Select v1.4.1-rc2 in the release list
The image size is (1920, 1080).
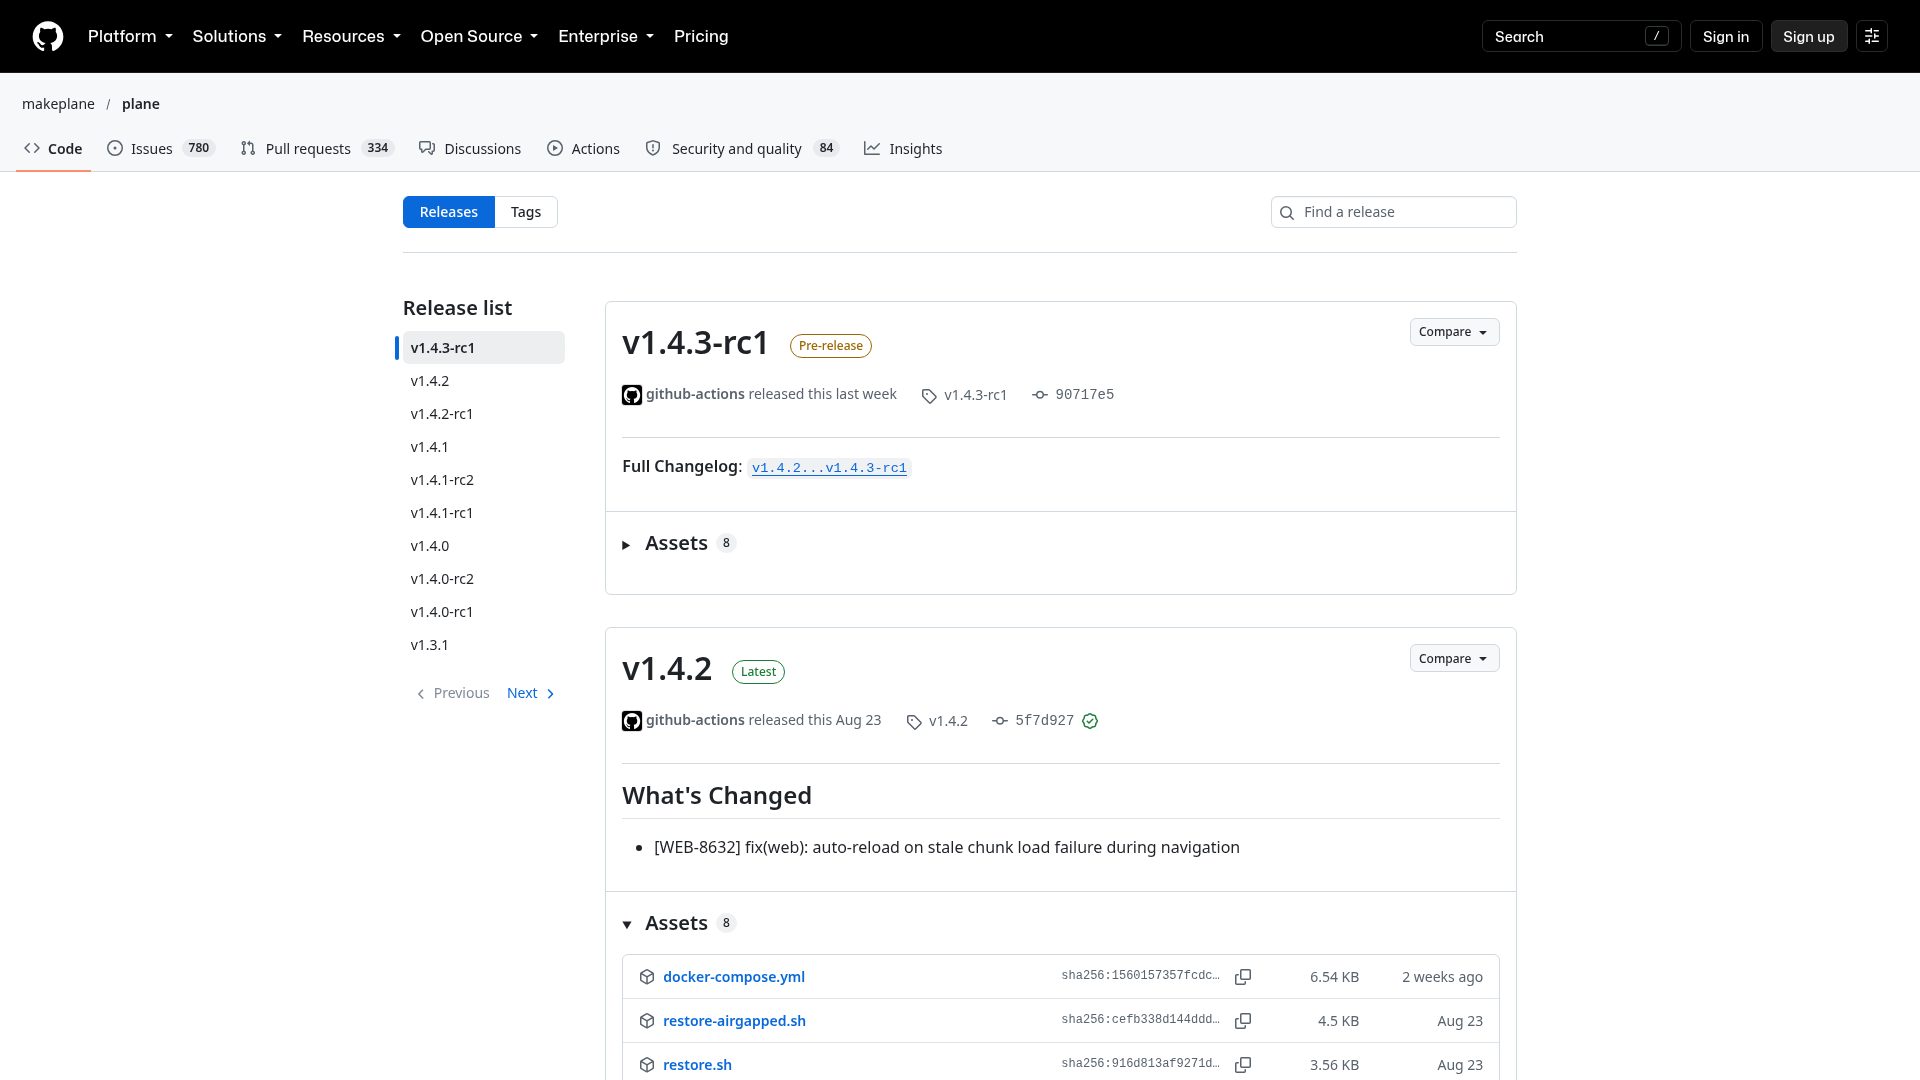point(483,480)
